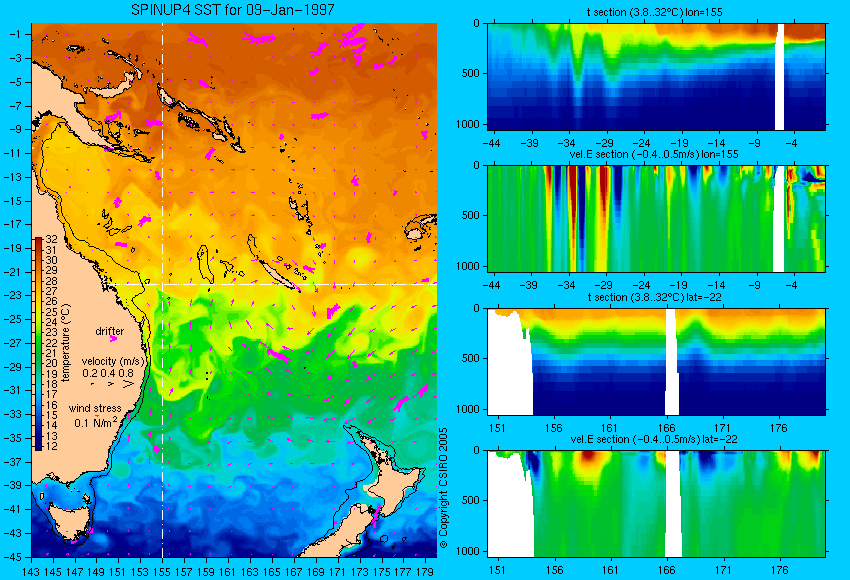Screen dimensions: 850x580
Task: Click the '0.2 0.4 0.8' velocity scale values
Action: (x=108, y=373)
